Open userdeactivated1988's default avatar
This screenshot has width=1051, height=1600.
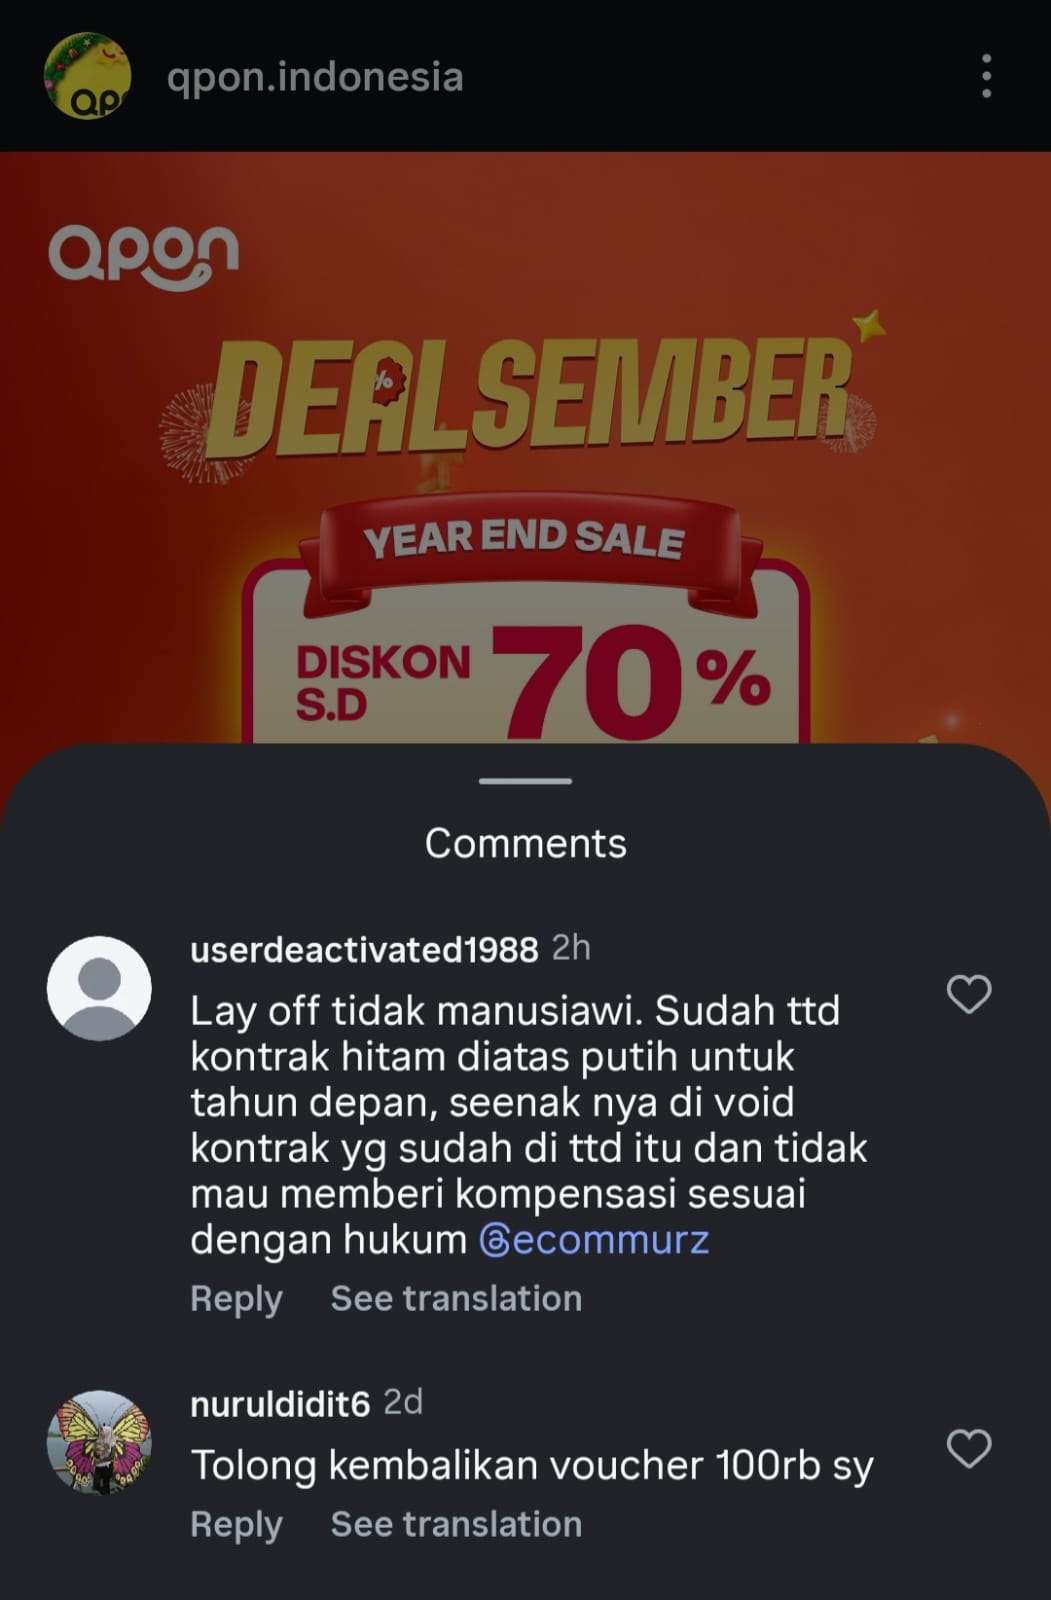pos(99,988)
